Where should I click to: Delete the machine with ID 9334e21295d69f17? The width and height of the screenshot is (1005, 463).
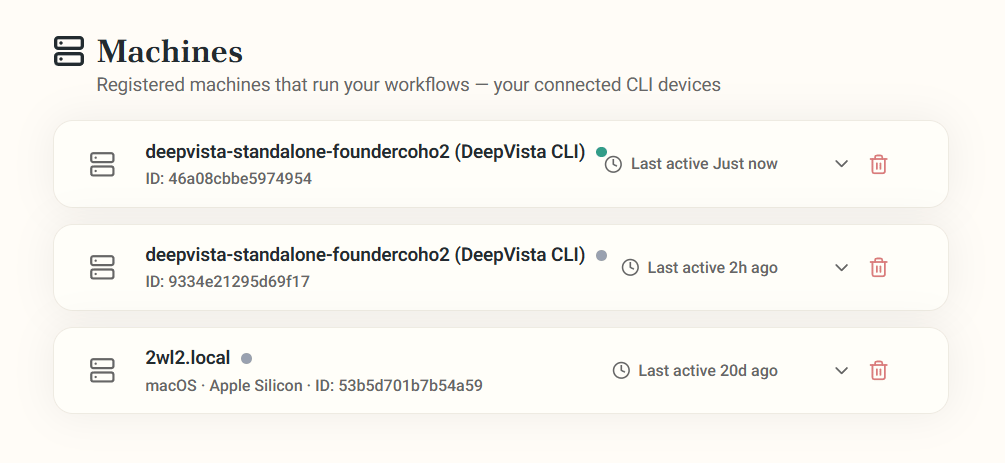pyautogui.click(x=878, y=267)
